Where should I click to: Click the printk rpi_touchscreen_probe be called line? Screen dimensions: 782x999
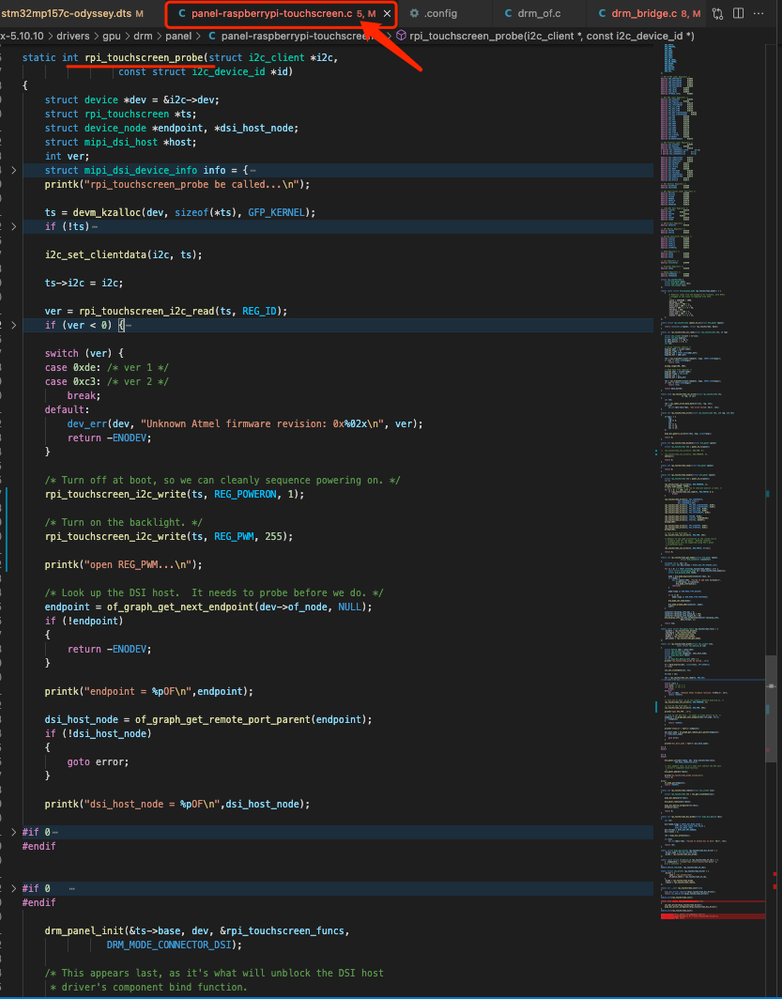point(177,184)
